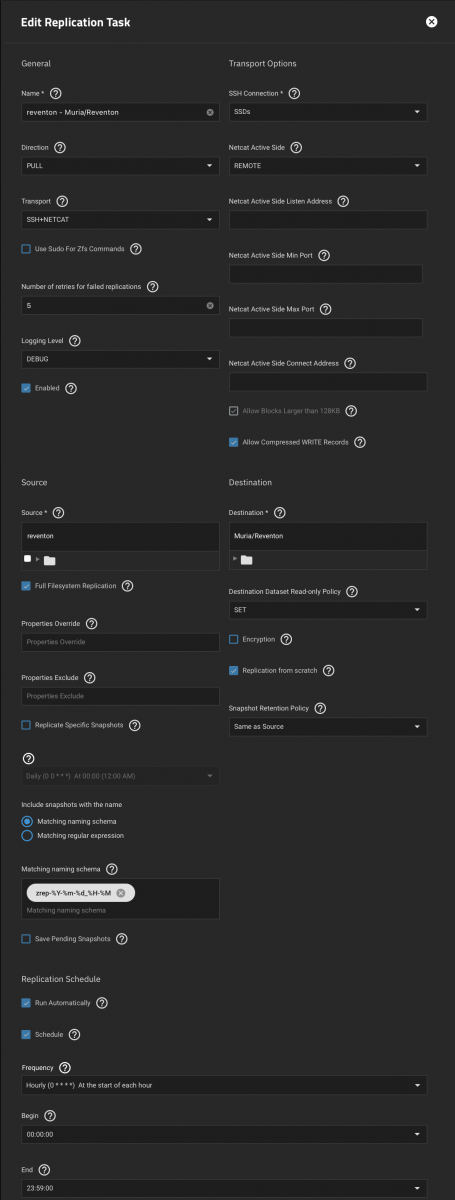This screenshot has height=1200, width=455.
Task: Open help tooltip for Name field
Action: point(57,93)
